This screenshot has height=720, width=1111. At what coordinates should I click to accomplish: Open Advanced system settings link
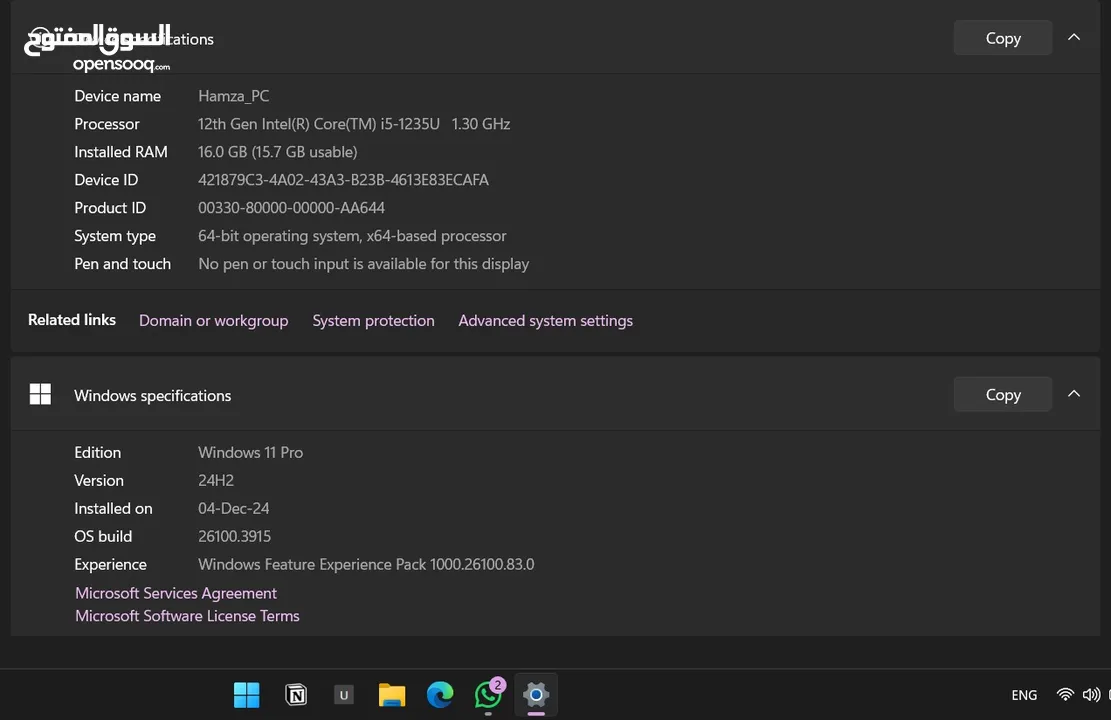coord(546,320)
